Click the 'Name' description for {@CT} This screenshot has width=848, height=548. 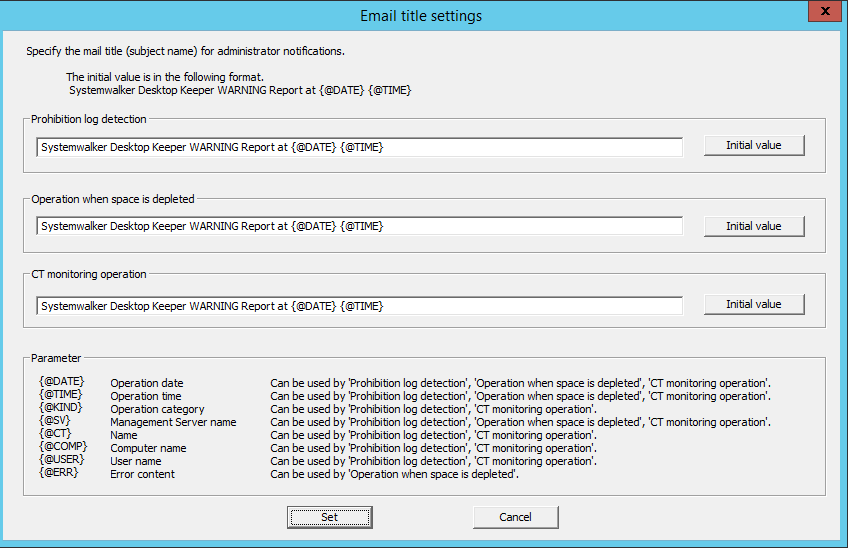click(124, 435)
